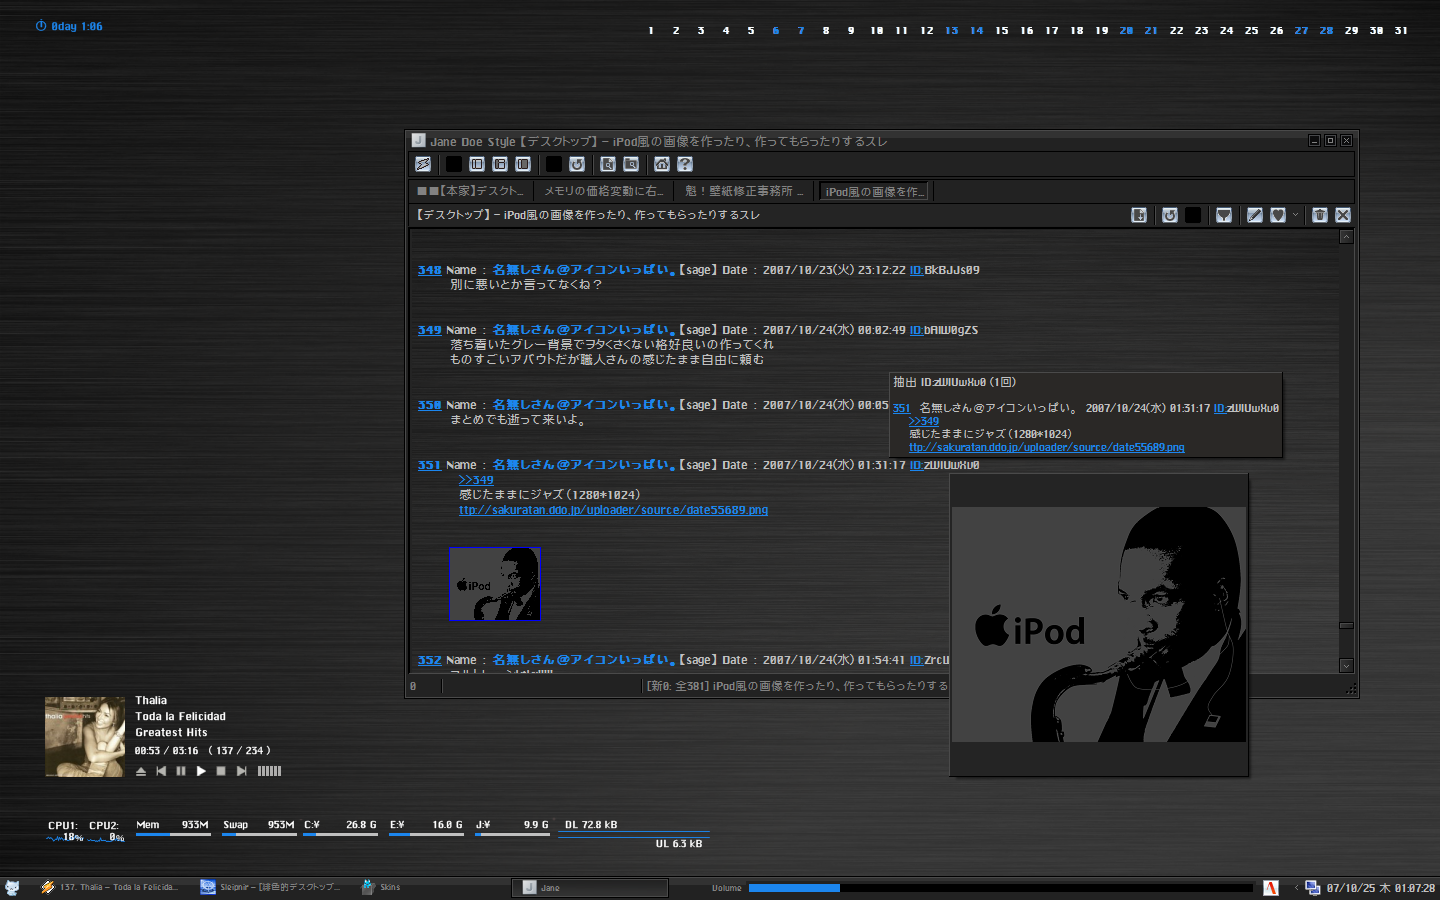This screenshot has width=1440, height=900.
Task: Click the first three-pane layout icon
Action: point(477,164)
